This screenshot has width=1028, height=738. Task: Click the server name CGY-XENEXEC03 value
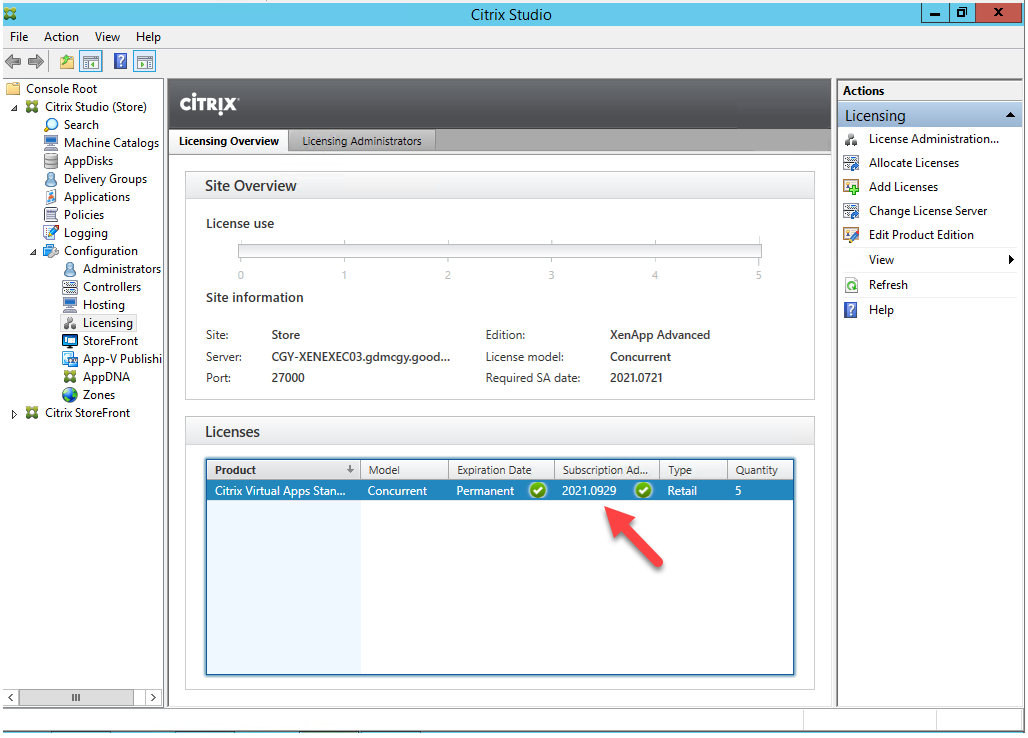(x=361, y=357)
